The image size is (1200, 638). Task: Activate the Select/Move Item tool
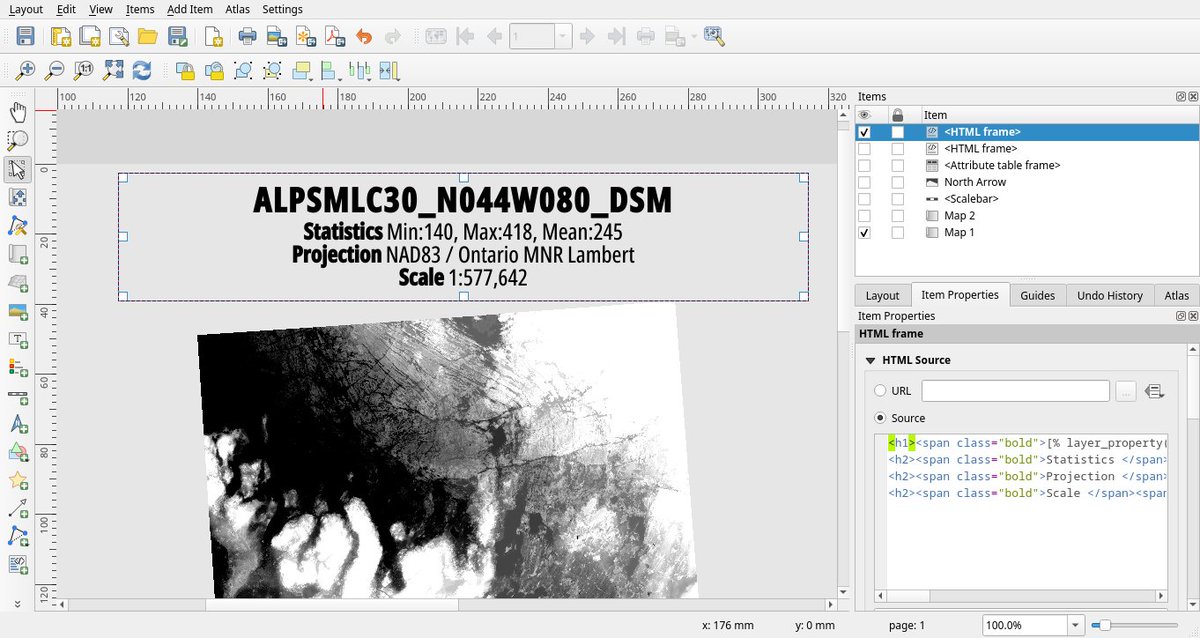17,169
